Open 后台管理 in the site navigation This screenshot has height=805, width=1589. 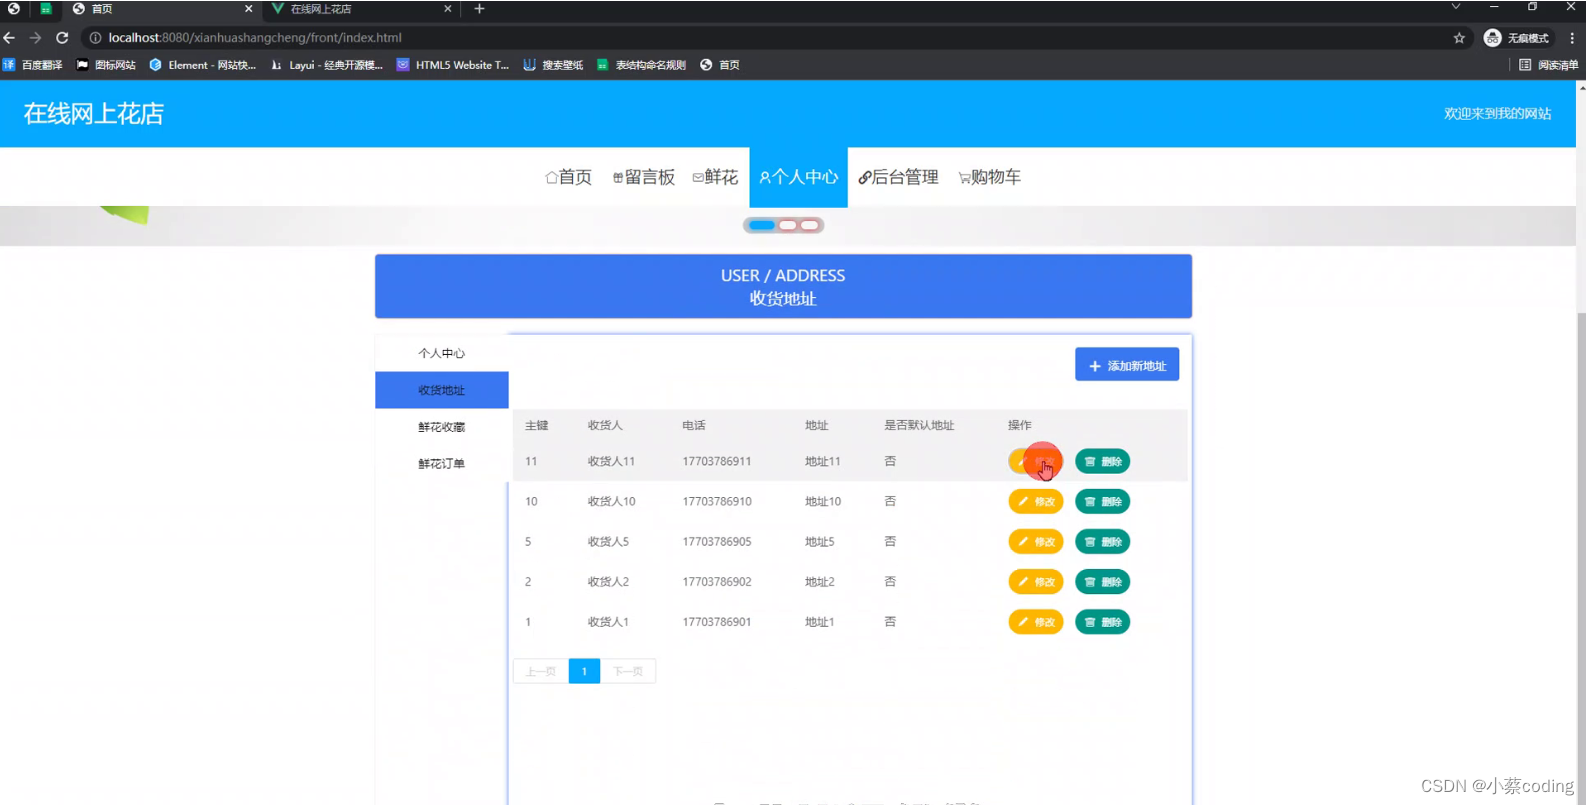[x=898, y=177]
